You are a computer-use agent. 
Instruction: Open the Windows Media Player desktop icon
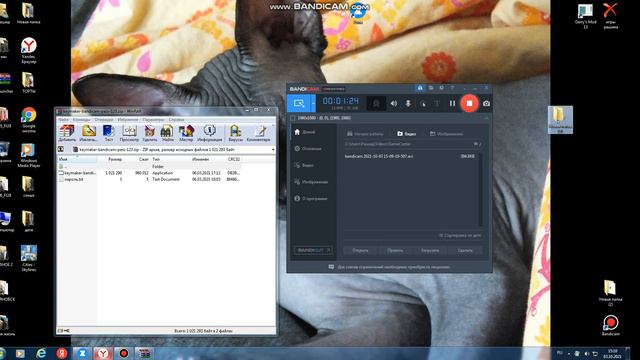(29, 156)
